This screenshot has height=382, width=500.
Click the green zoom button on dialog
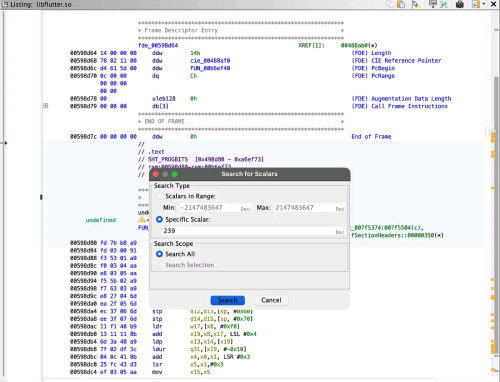(x=174, y=174)
